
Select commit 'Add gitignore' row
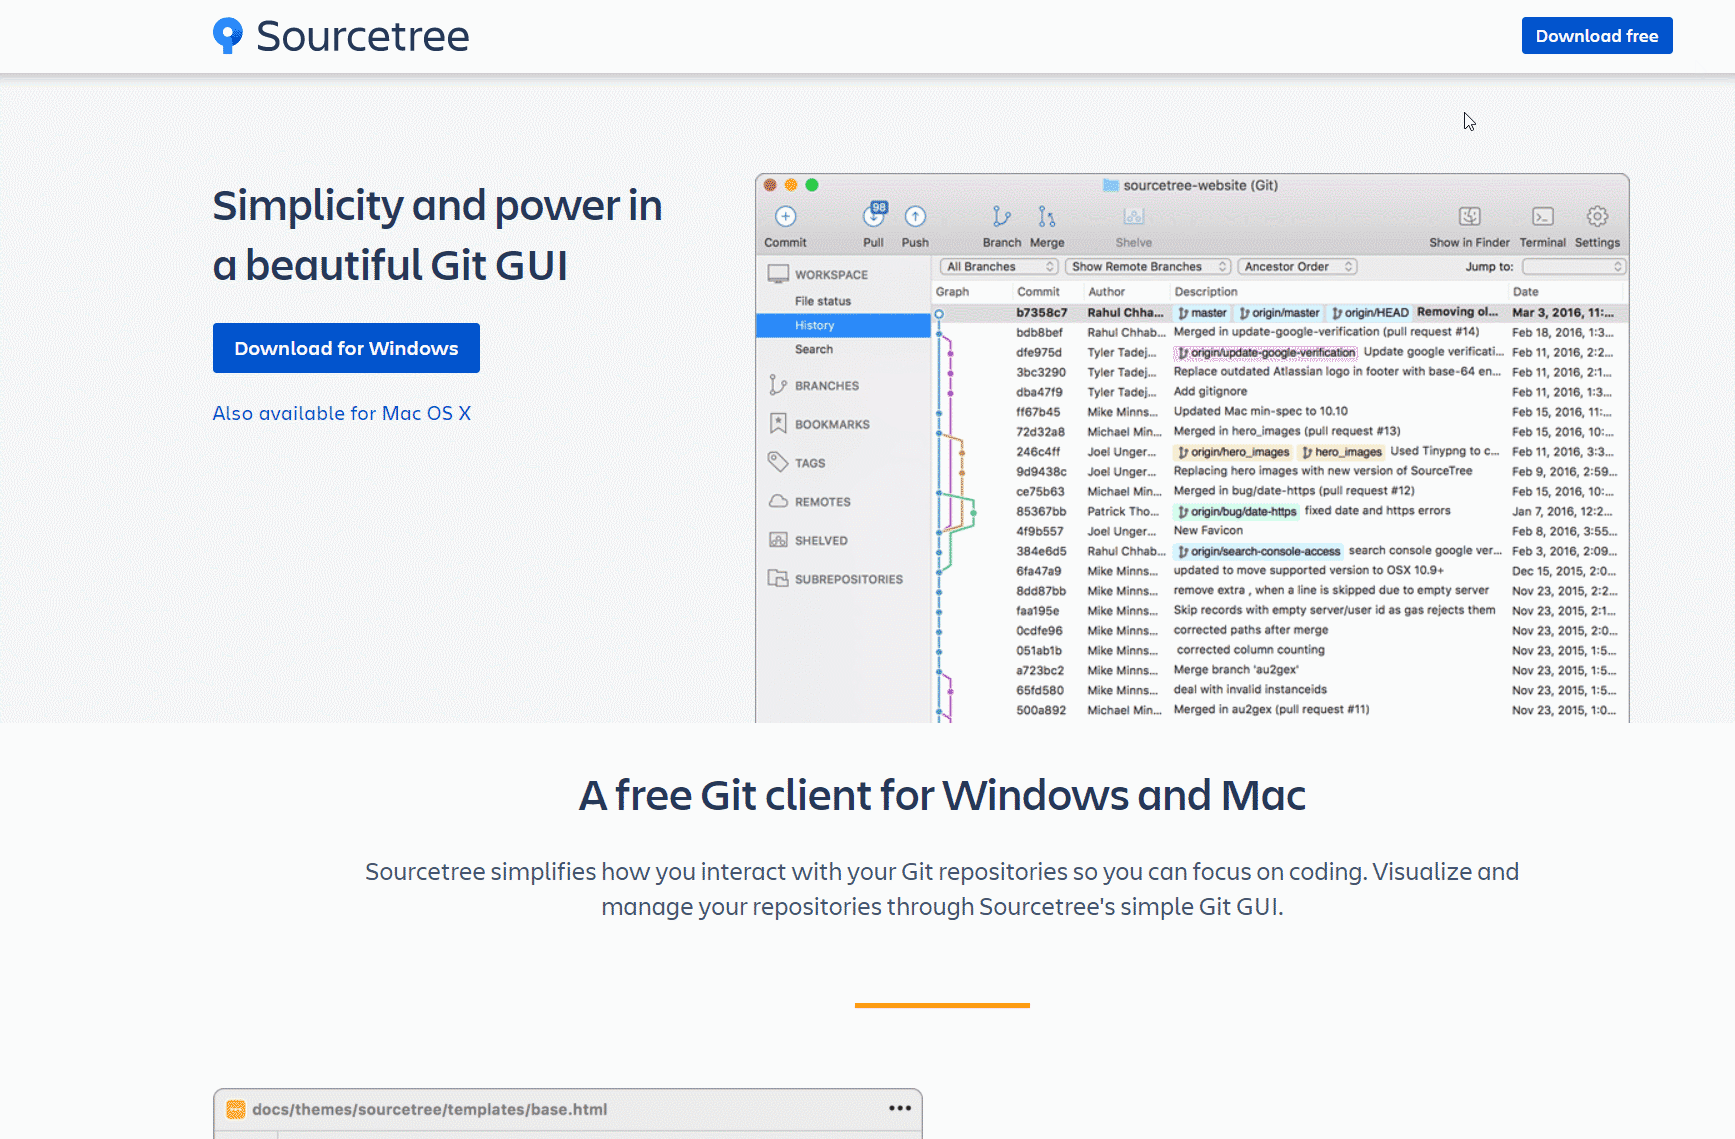pos(1280,392)
